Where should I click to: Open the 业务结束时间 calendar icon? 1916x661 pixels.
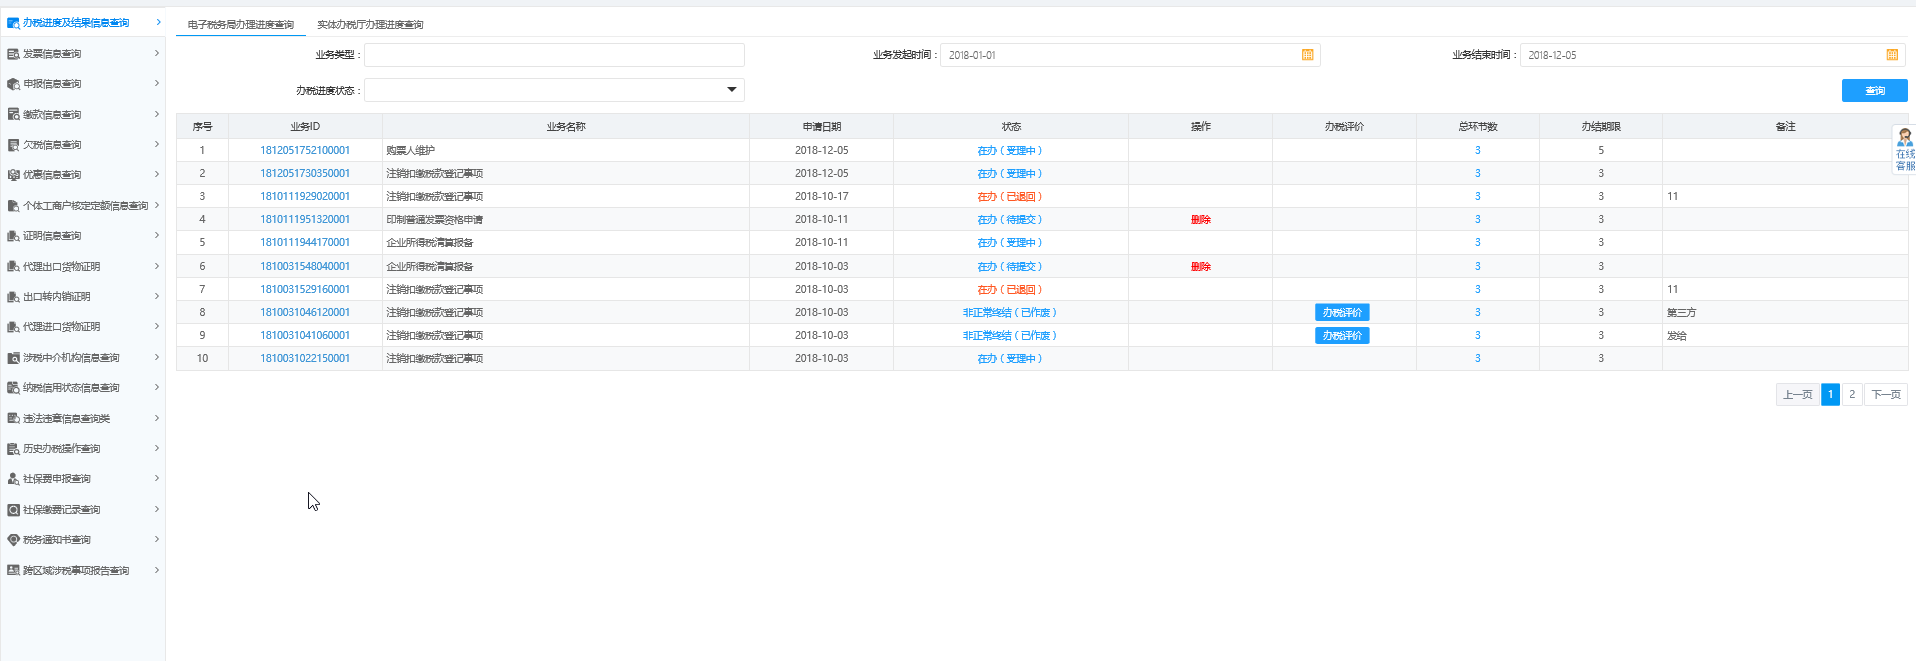[1891, 55]
